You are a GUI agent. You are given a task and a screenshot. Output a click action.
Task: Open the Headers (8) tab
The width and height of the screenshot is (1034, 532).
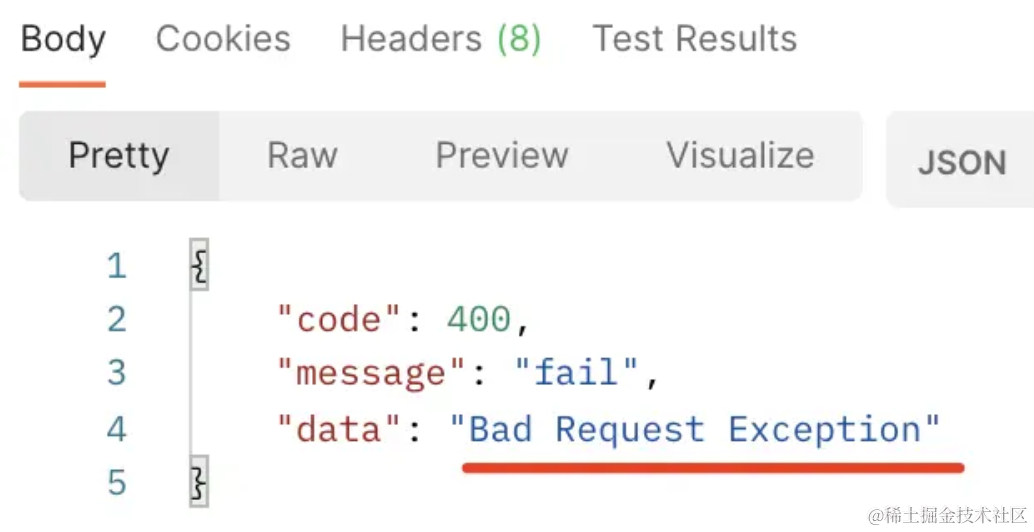(x=441, y=38)
